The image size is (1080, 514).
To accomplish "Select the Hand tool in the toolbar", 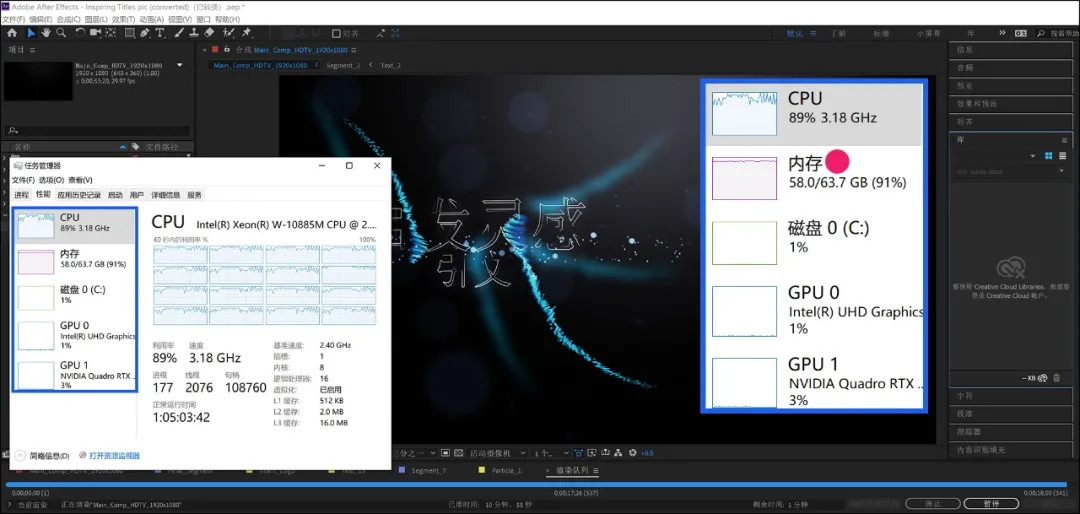I will tap(46, 33).
